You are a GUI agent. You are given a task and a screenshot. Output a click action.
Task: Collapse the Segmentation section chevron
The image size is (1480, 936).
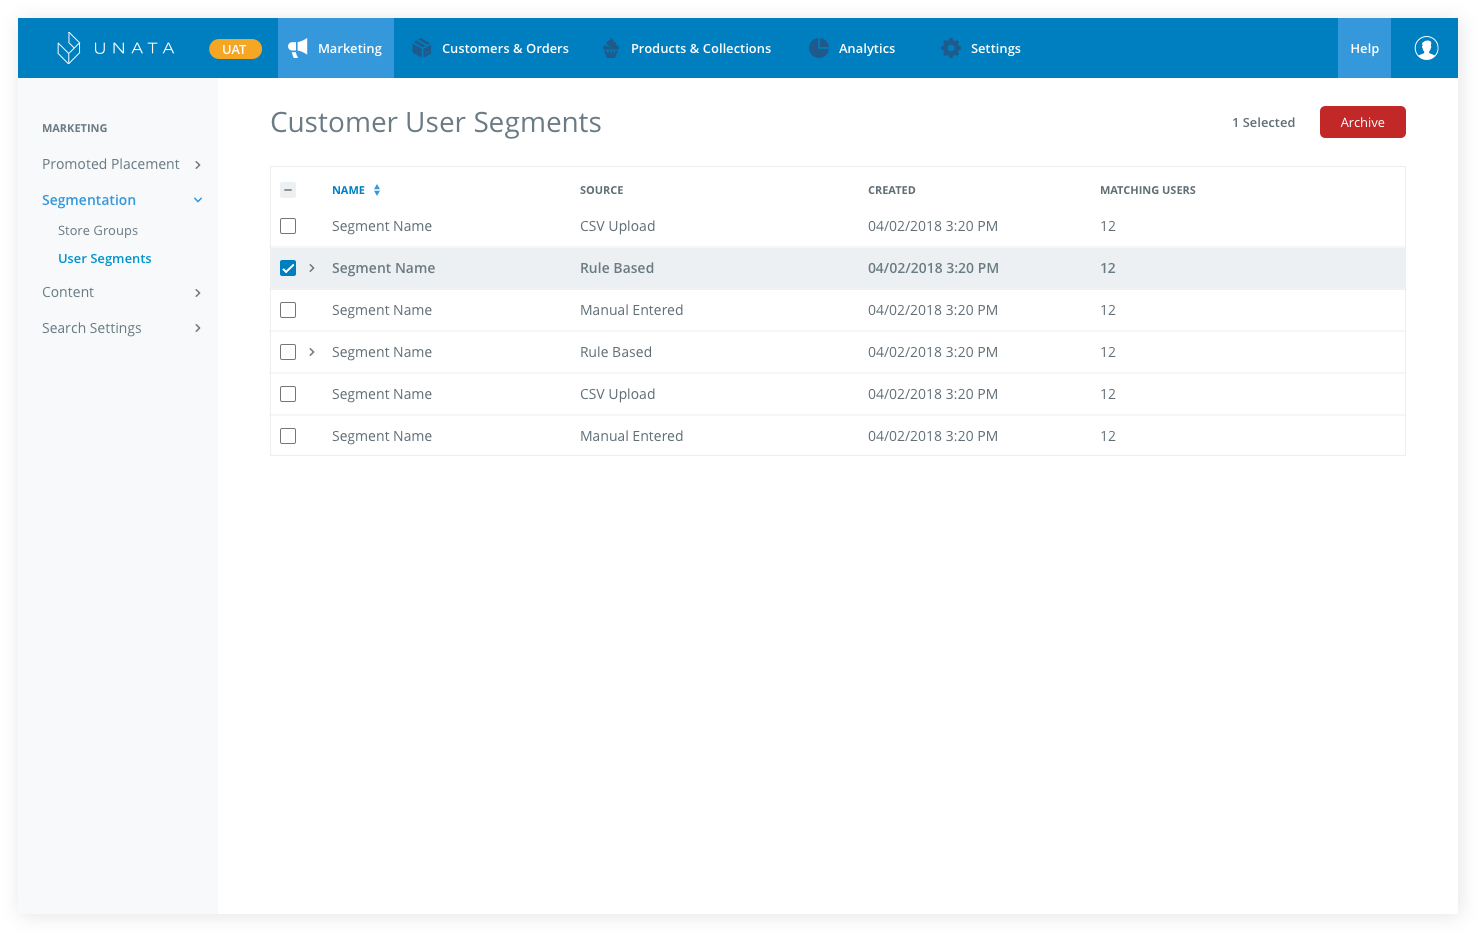(x=198, y=200)
